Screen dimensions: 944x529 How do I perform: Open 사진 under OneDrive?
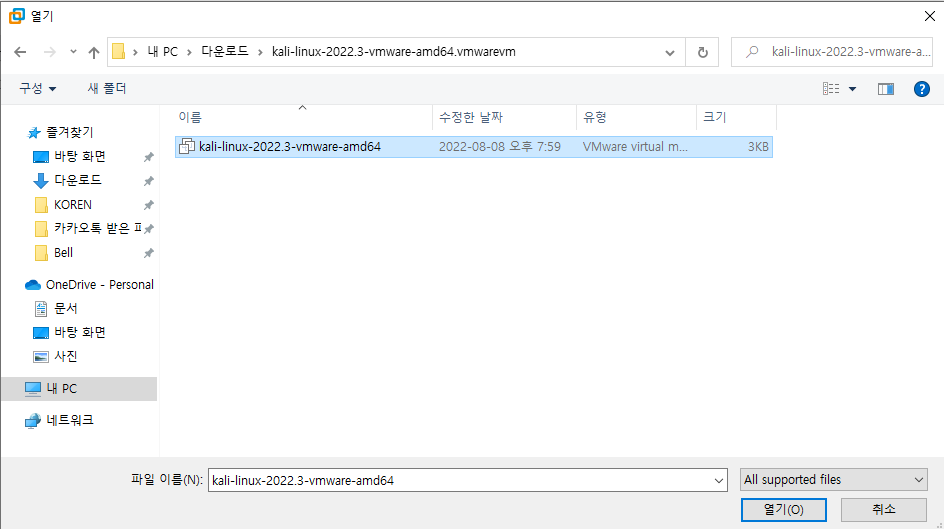(66, 356)
